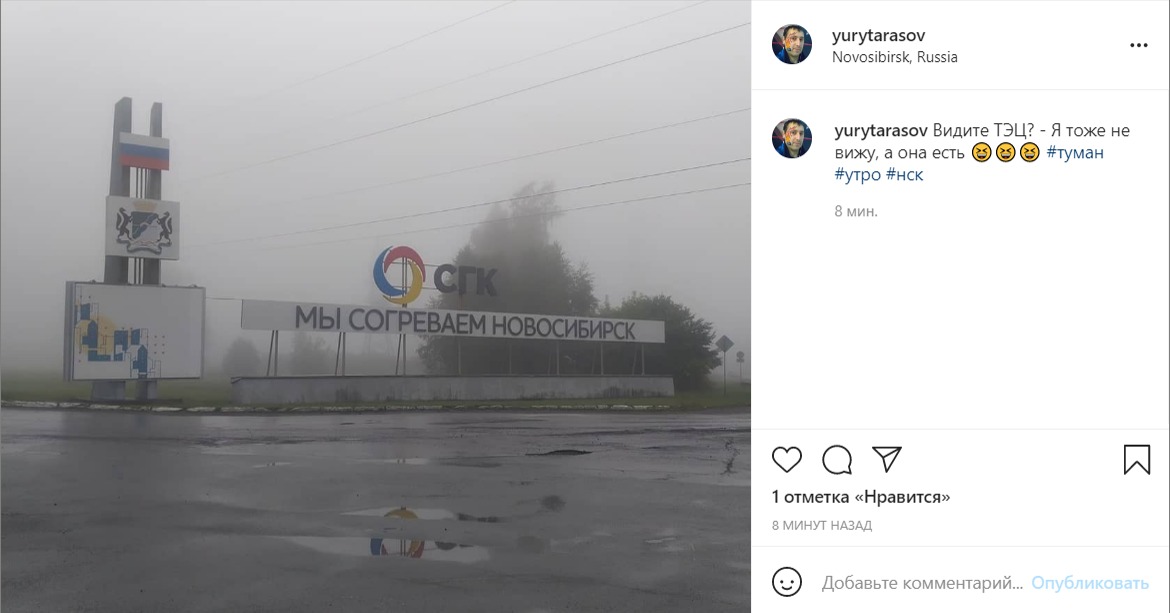
Task: Open the yurytarasov username in the caption
Action: 880,131
